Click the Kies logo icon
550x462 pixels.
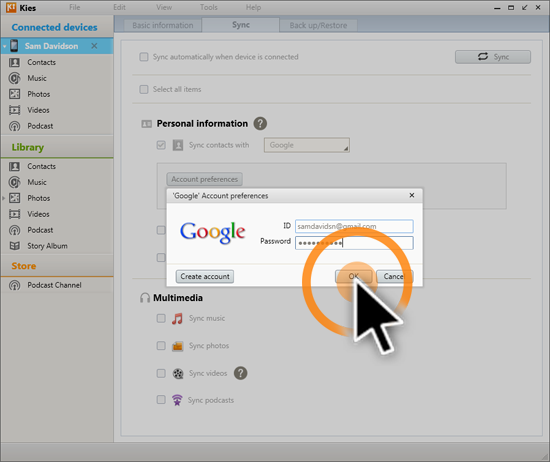pyautogui.click(x=11, y=7)
